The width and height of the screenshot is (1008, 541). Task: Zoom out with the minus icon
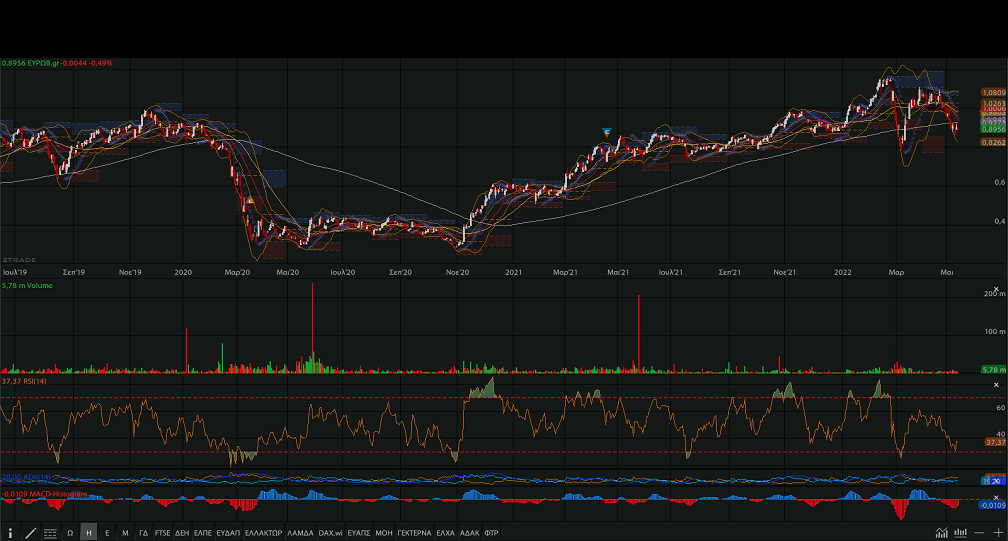(979, 533)
